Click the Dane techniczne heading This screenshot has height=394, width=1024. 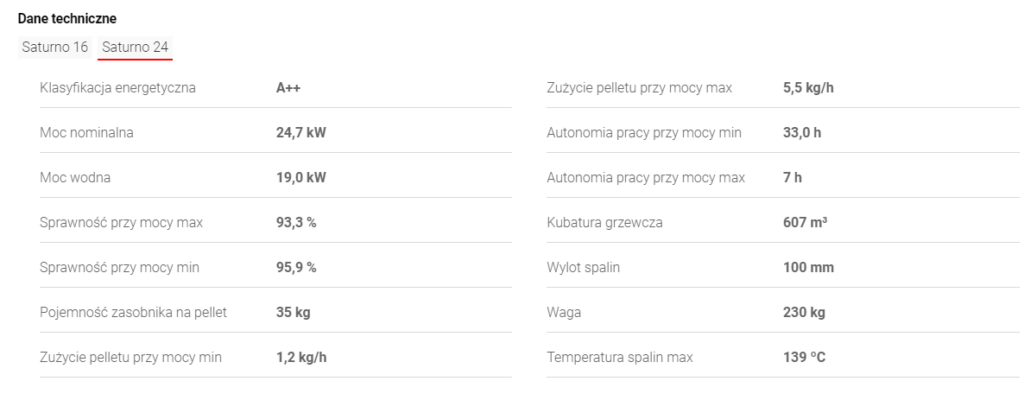click(67, 19)
